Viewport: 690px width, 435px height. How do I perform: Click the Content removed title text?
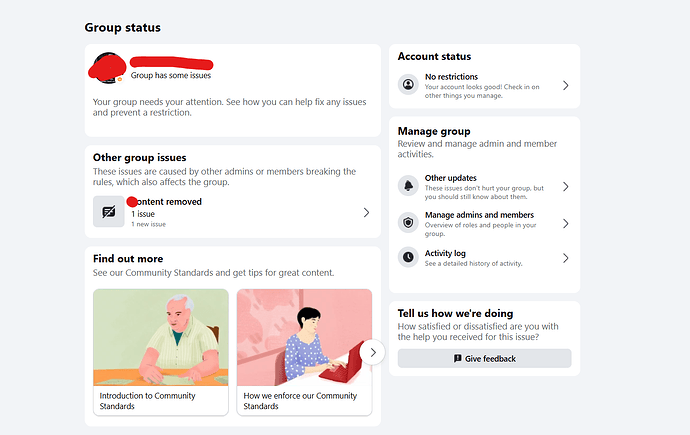pyautogui.click(x=164, y=201)
